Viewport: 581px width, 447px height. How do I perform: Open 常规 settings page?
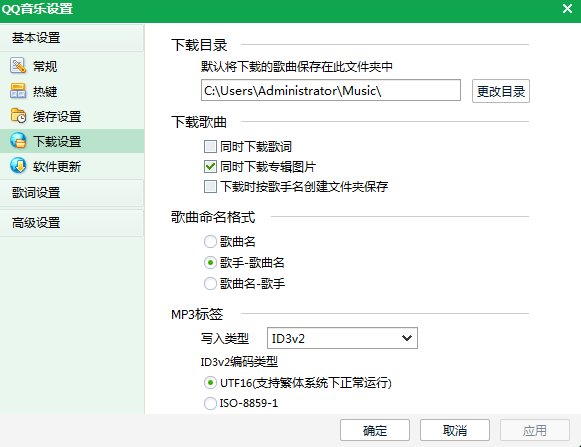[72, 66]
